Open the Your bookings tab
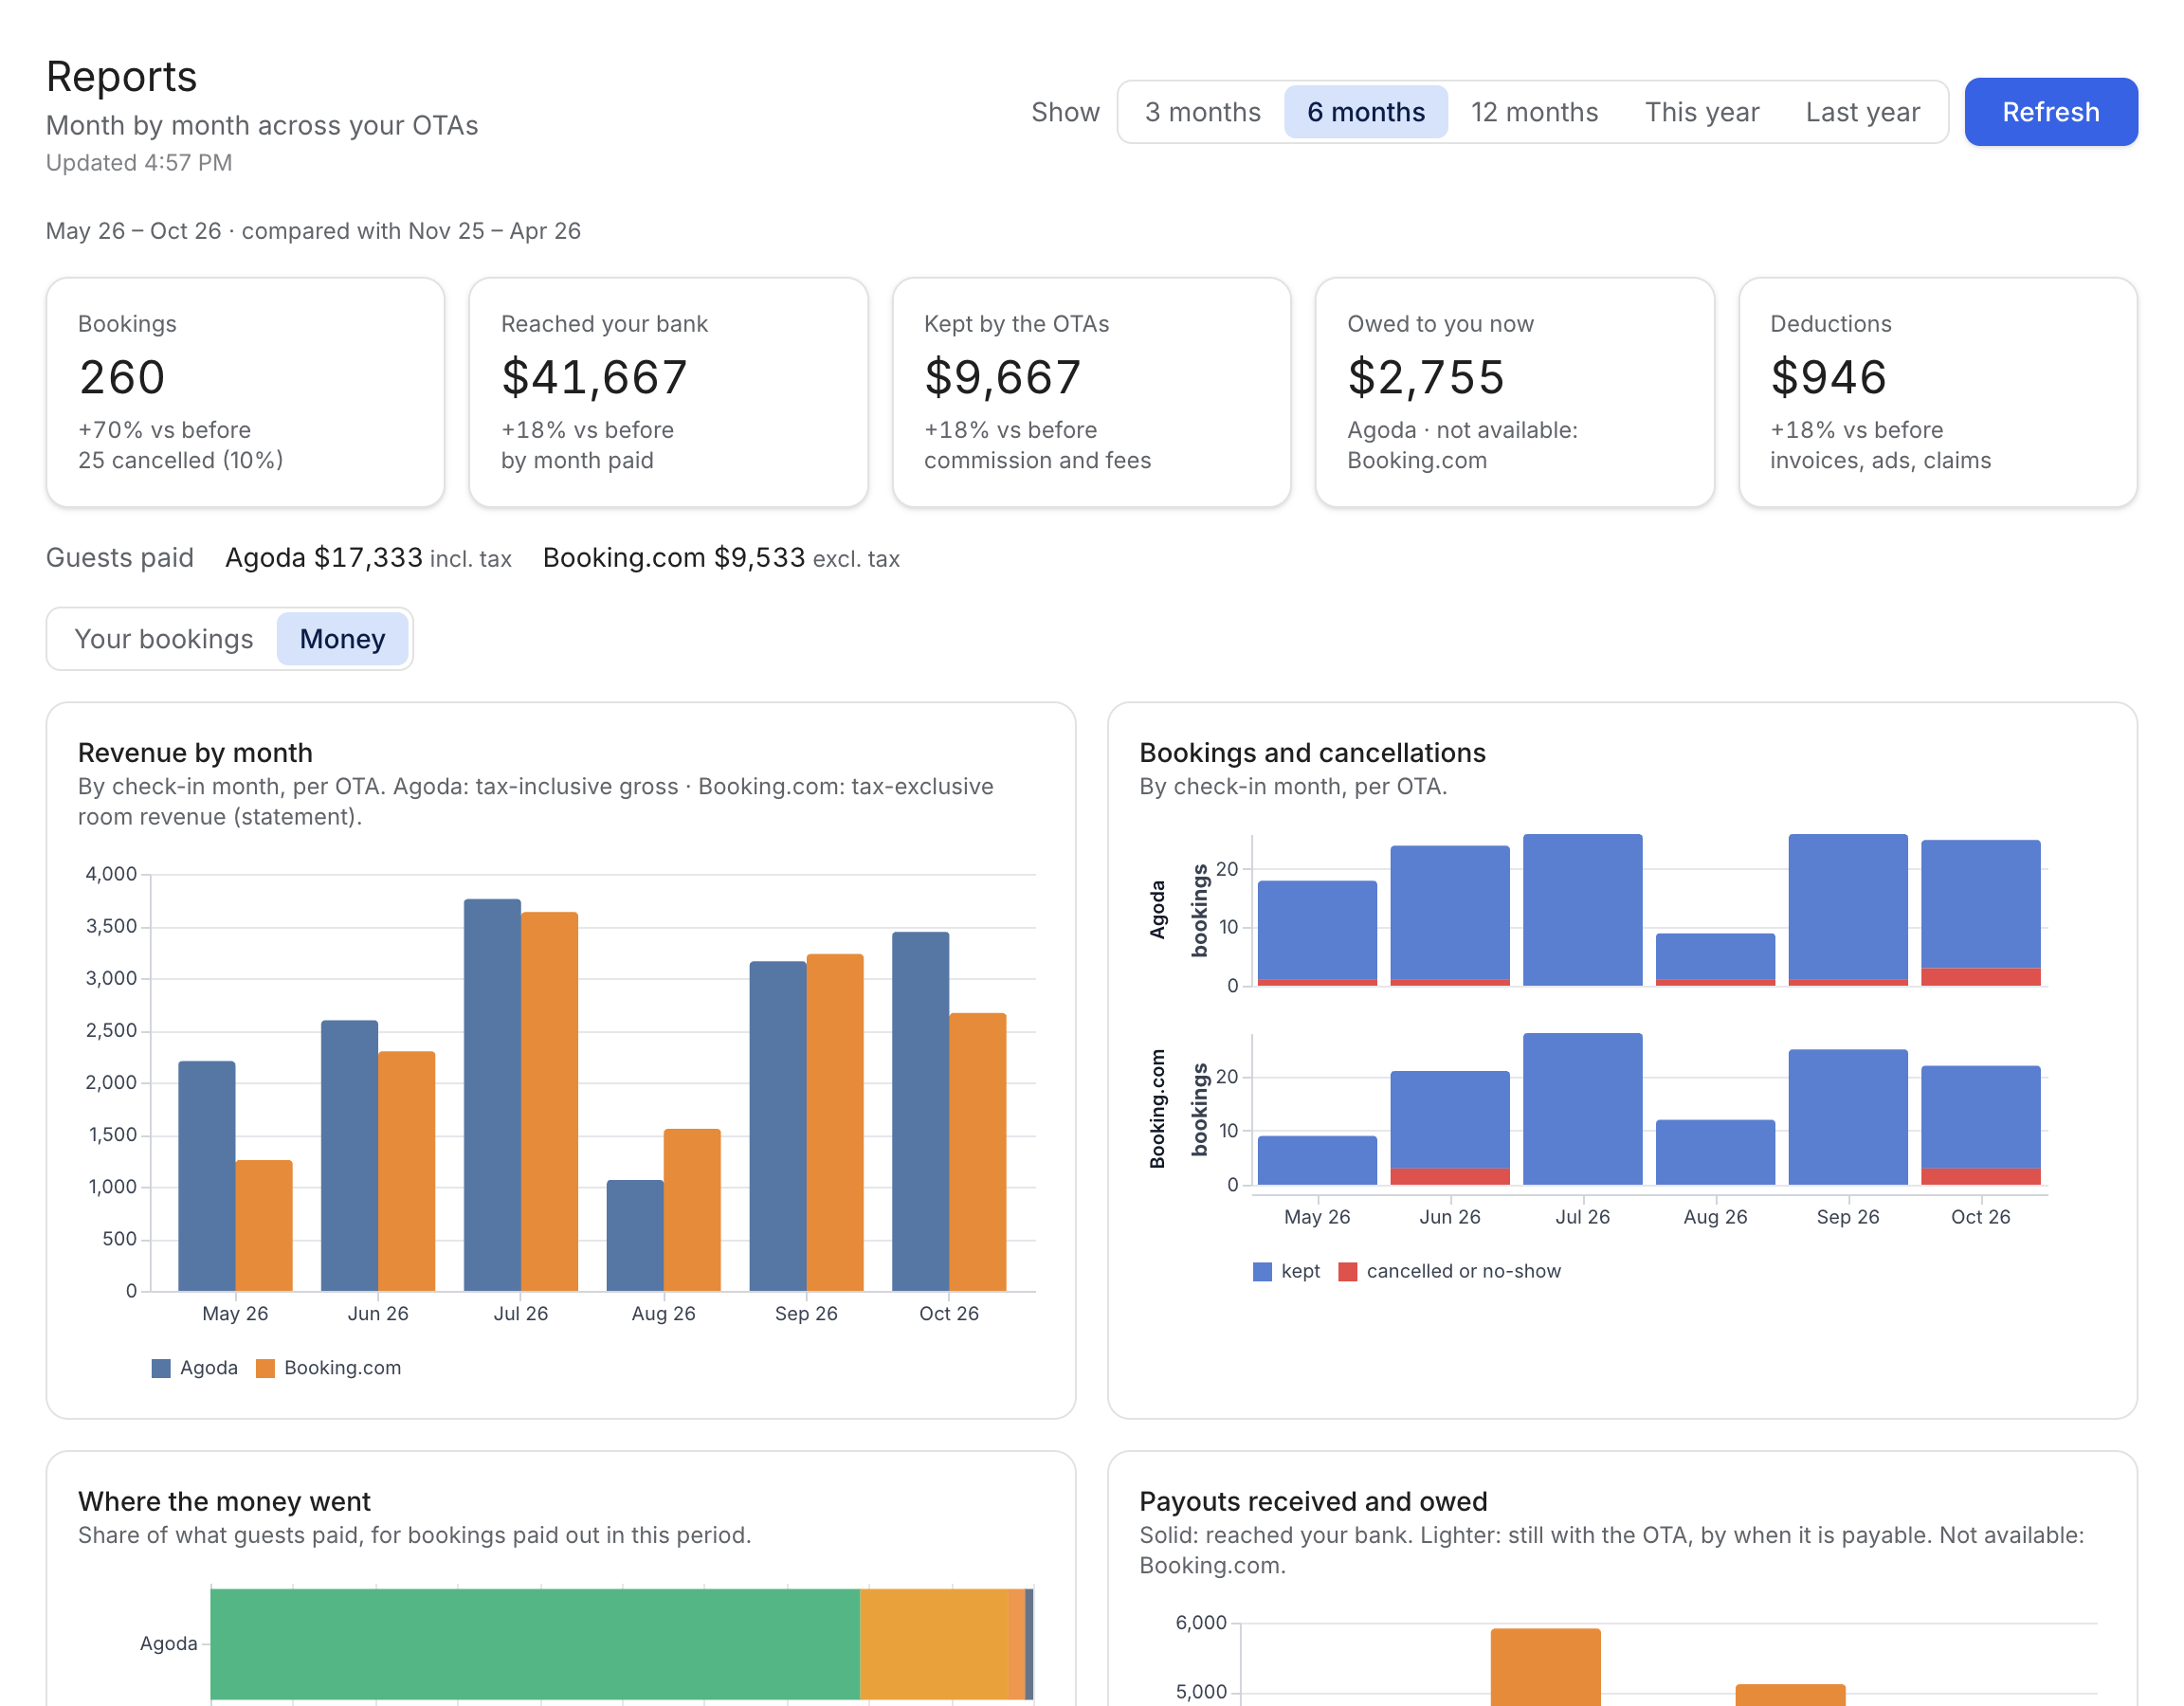Viewport: 2184px width, 1706px height. click(164, 639)
